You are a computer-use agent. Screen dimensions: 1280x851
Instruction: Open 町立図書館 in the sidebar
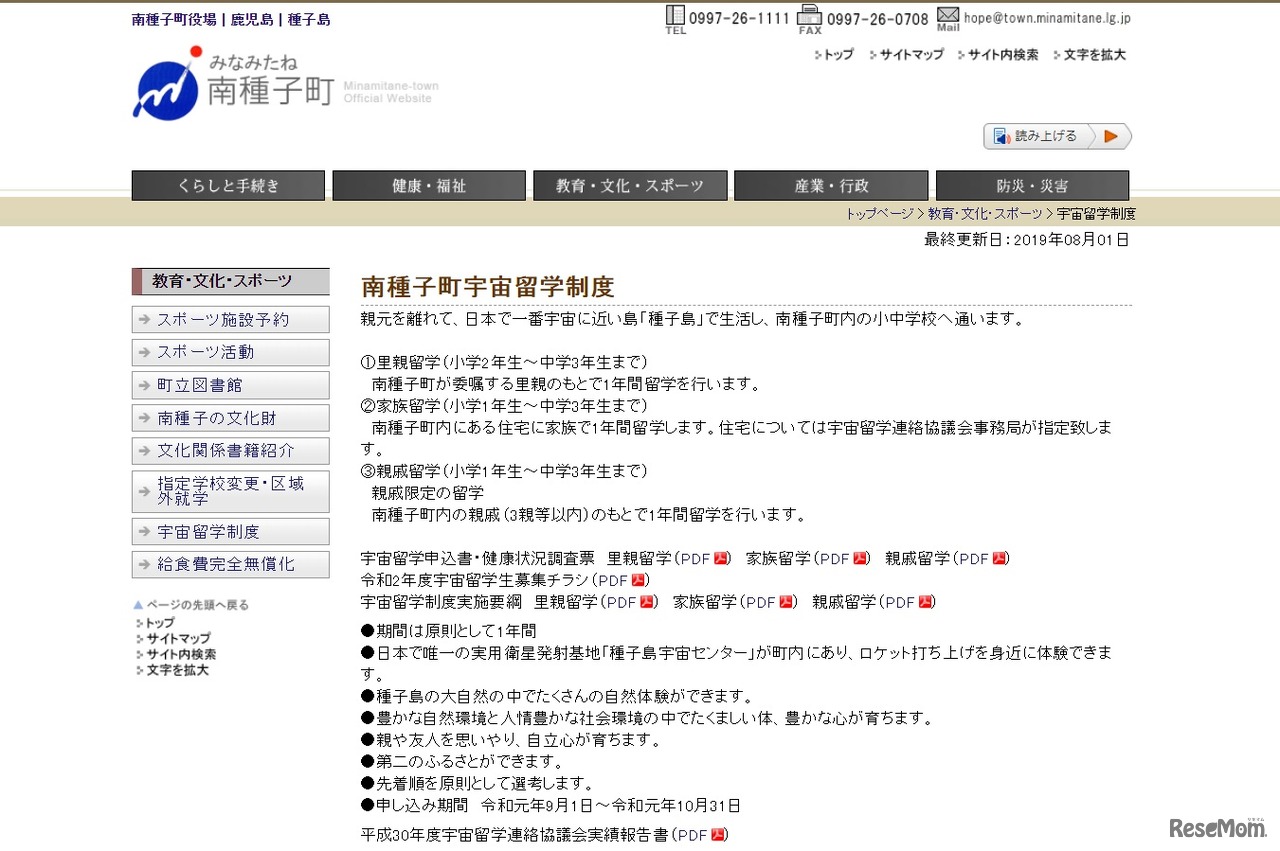click(230, 385)
